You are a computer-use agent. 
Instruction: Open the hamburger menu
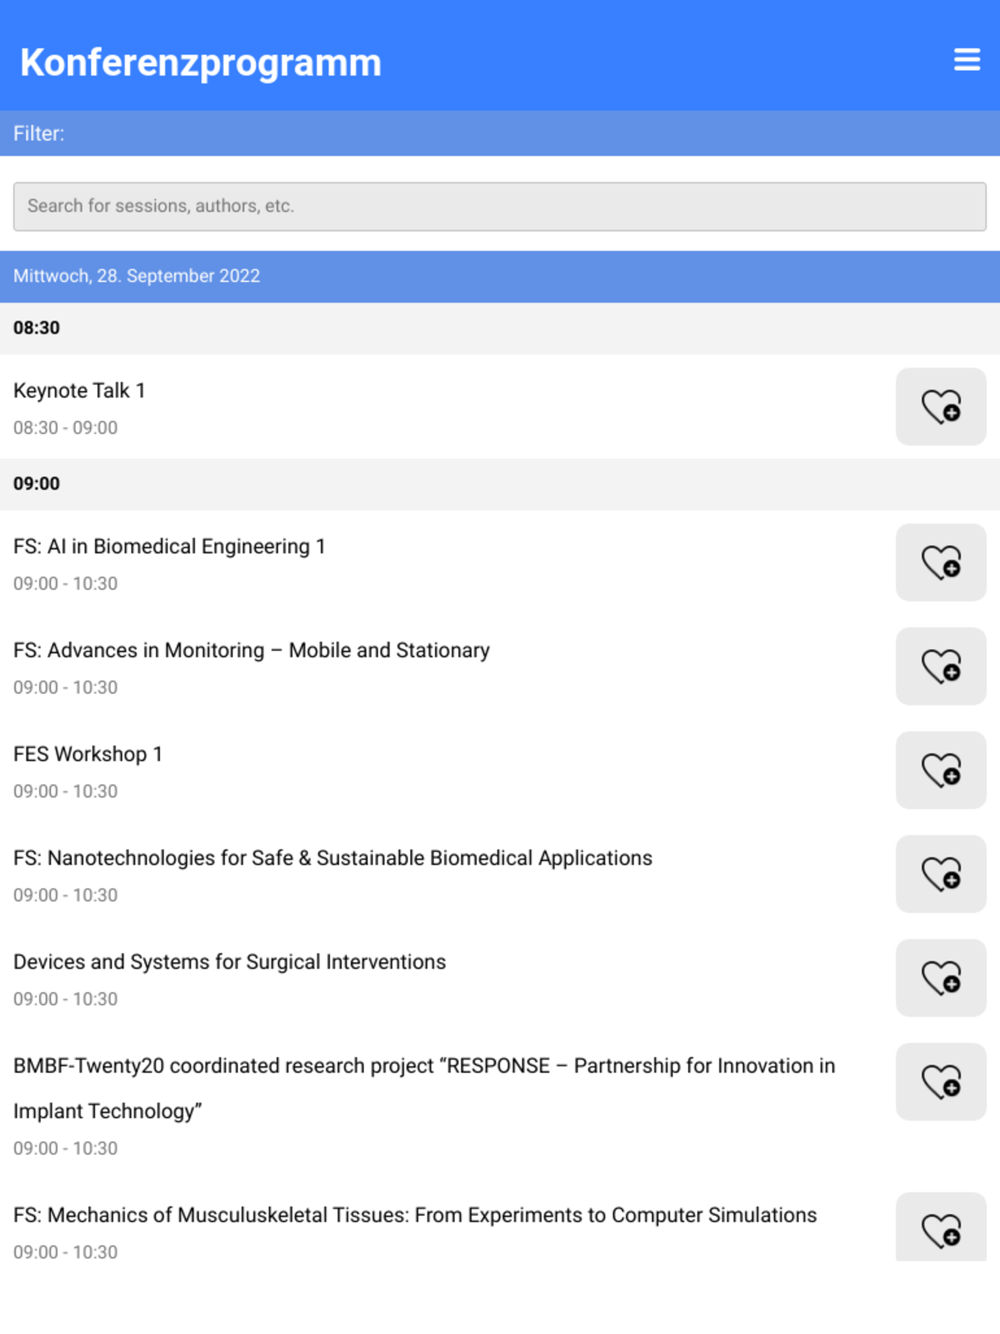[x=966, y=60]
